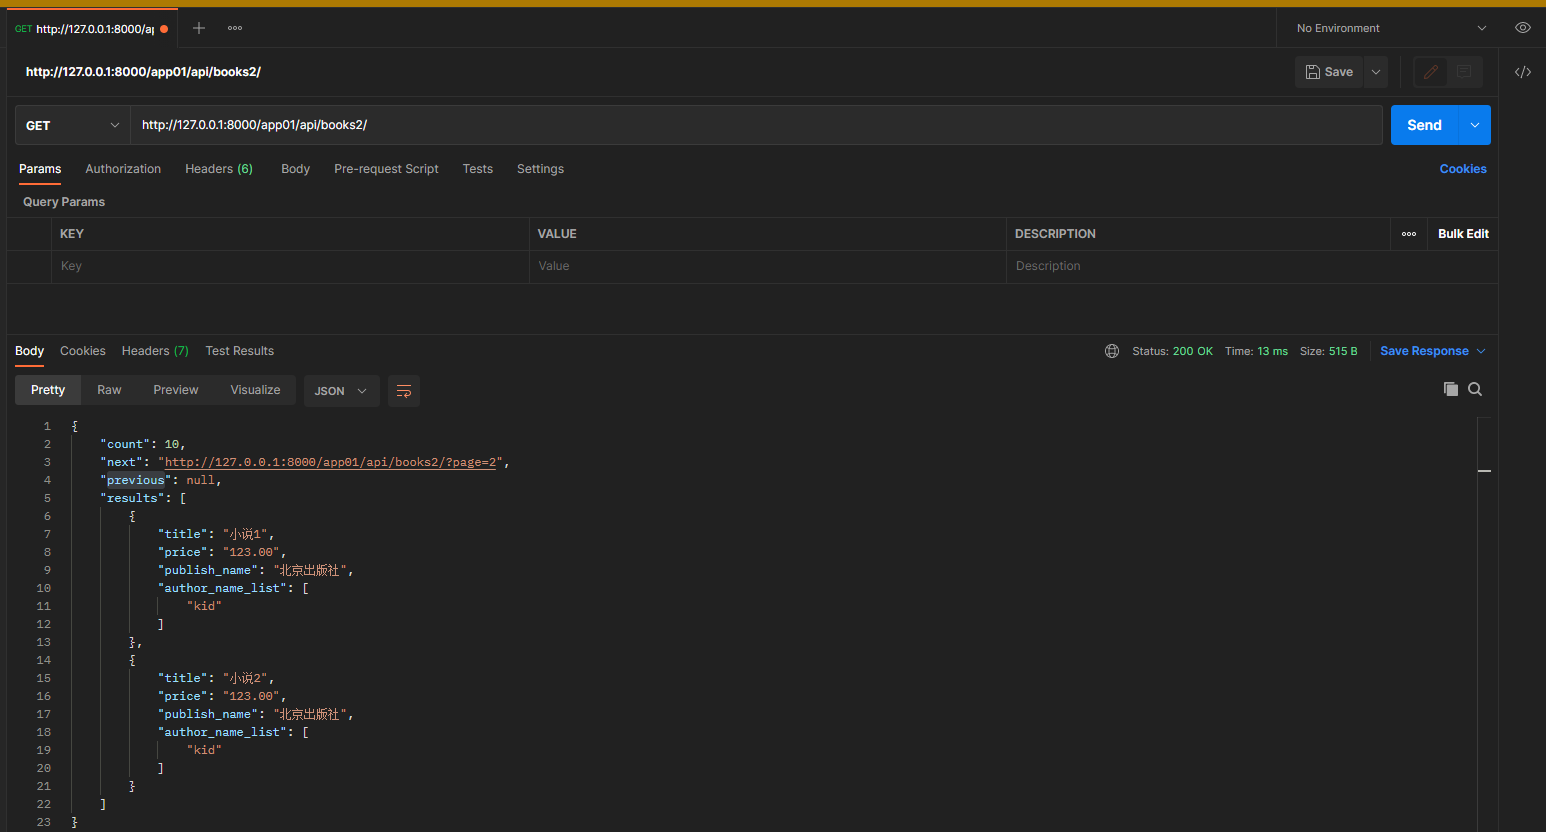Switch response view to Visualize
The height and width of the screenshot is (832, 1546).
click(255, 390)
